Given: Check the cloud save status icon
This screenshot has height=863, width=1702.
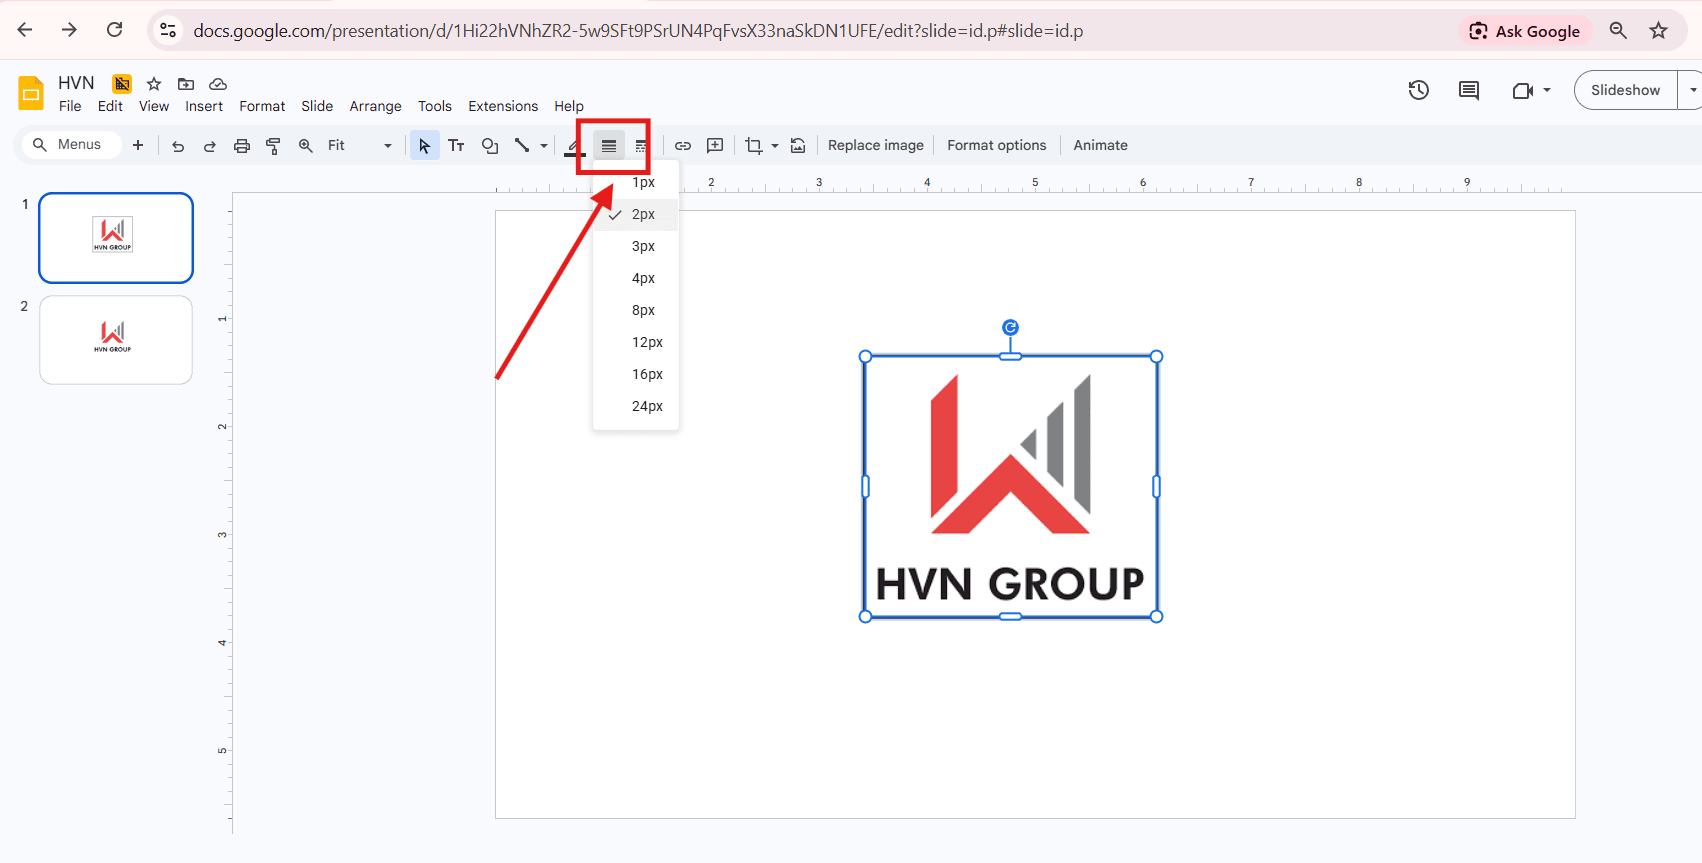Looking at the screenshot, I should point(218,84).
